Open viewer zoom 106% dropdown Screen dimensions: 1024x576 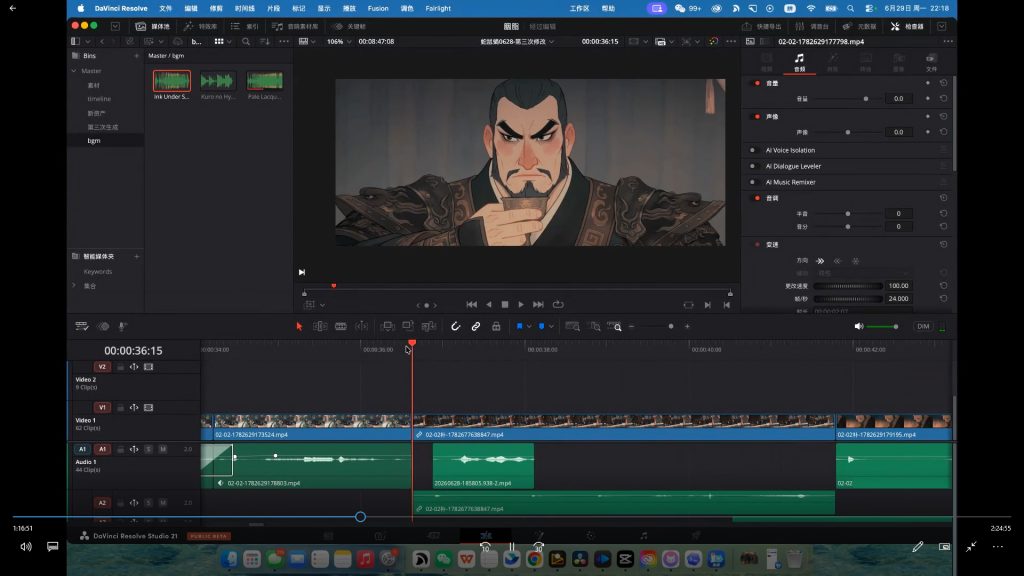(x=339, y=41)
